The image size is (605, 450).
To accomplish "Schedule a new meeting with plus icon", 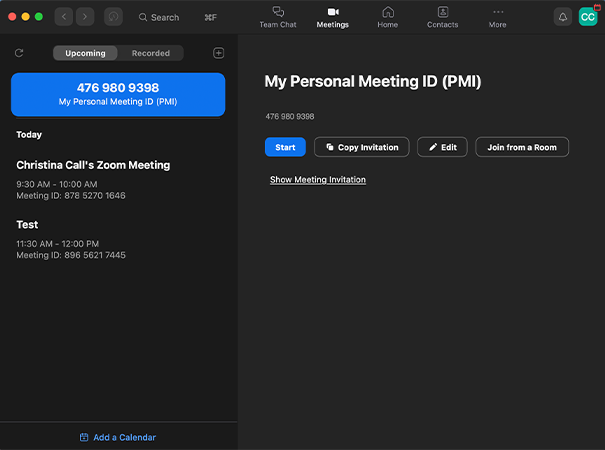I will 218,53.
